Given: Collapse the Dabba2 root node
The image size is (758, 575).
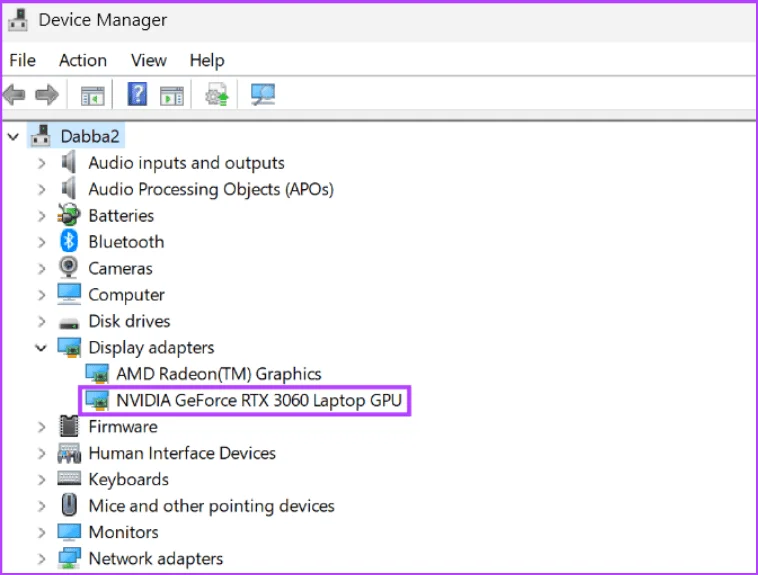Looking at the screenshot, I should click(x=13, y=137).
